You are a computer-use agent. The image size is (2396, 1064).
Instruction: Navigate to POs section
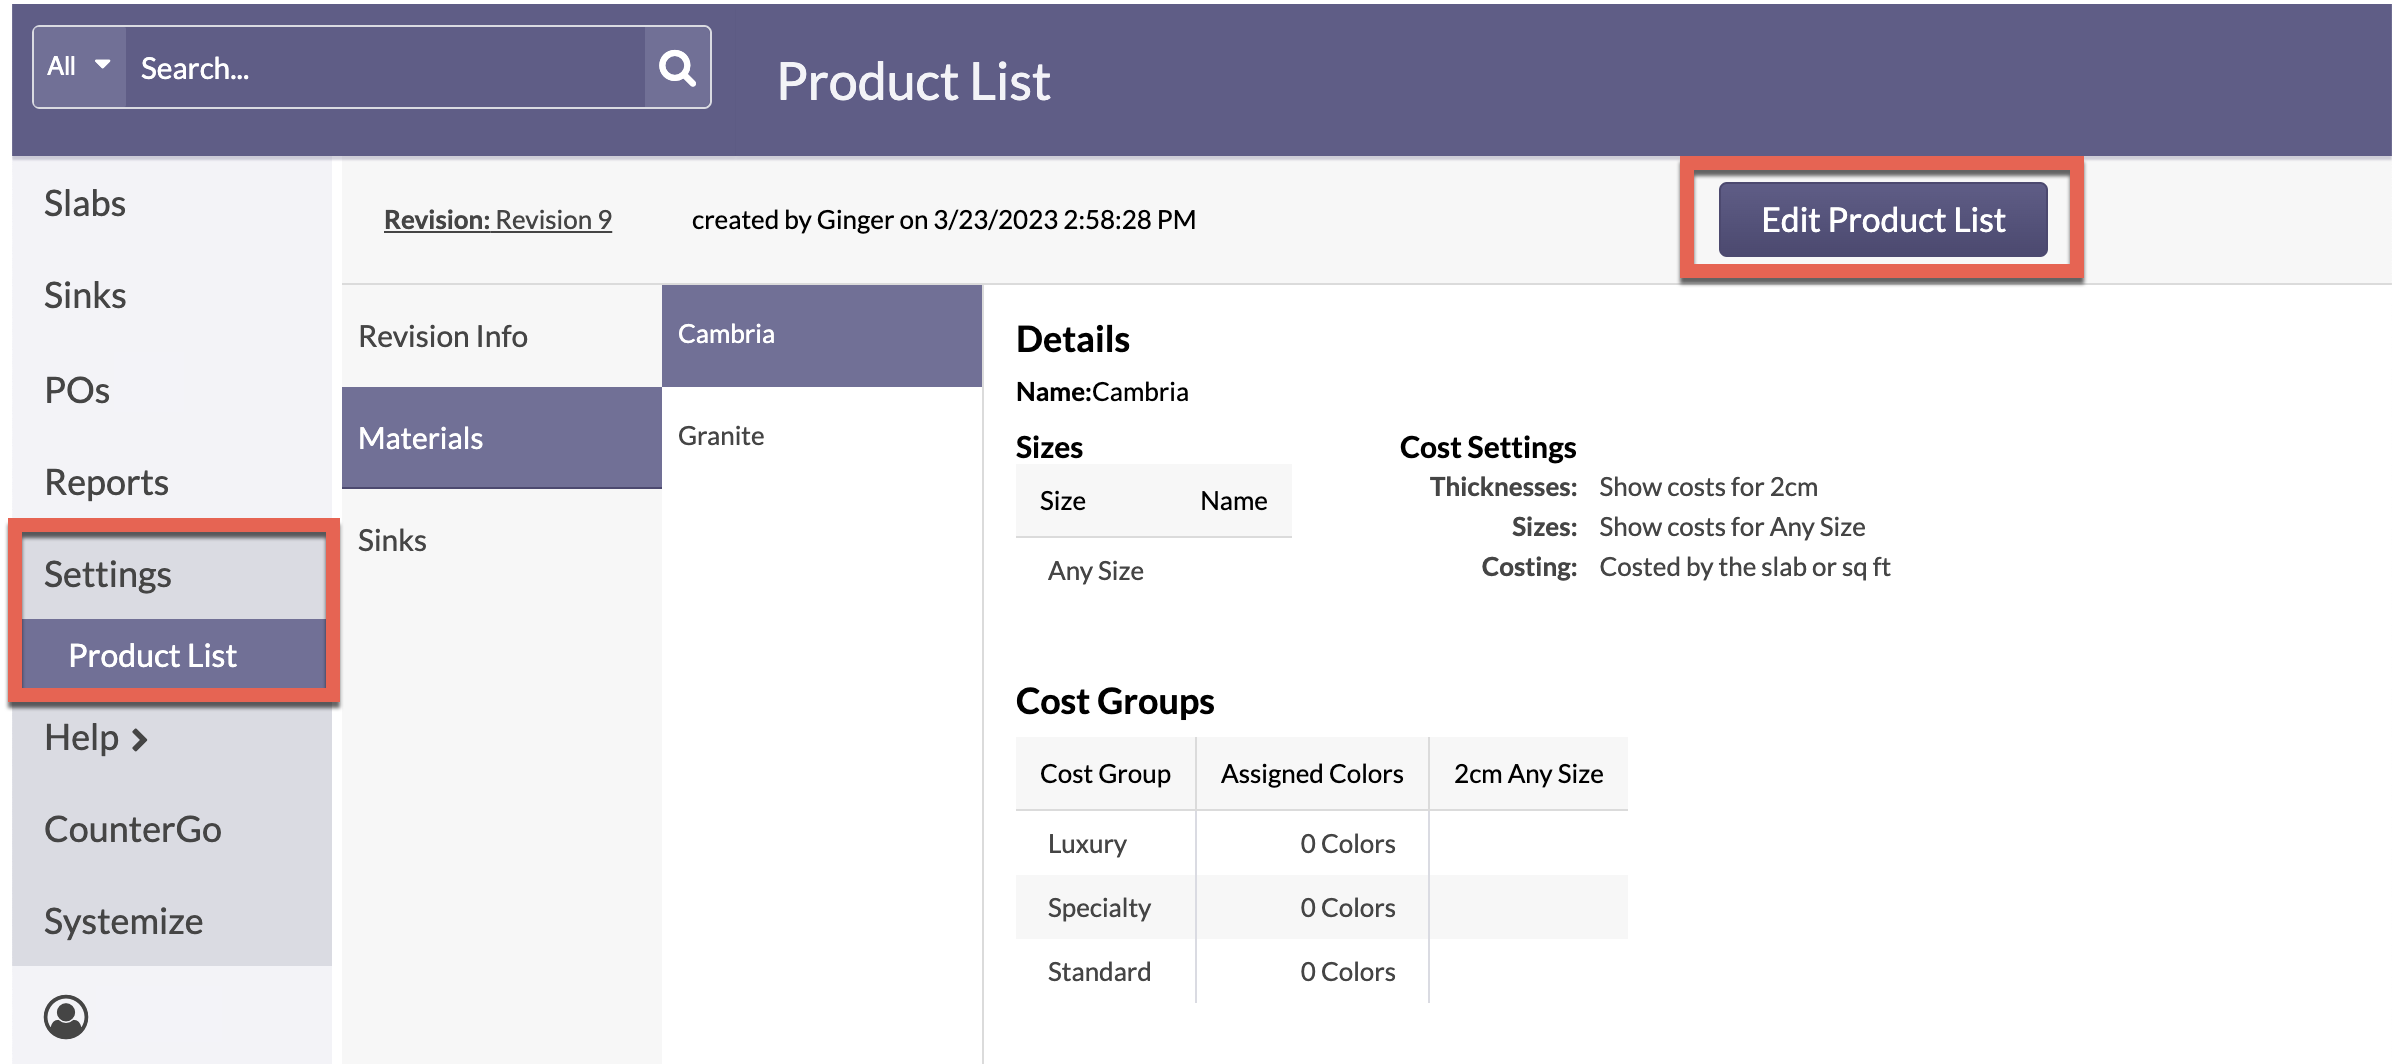(77, 390)
